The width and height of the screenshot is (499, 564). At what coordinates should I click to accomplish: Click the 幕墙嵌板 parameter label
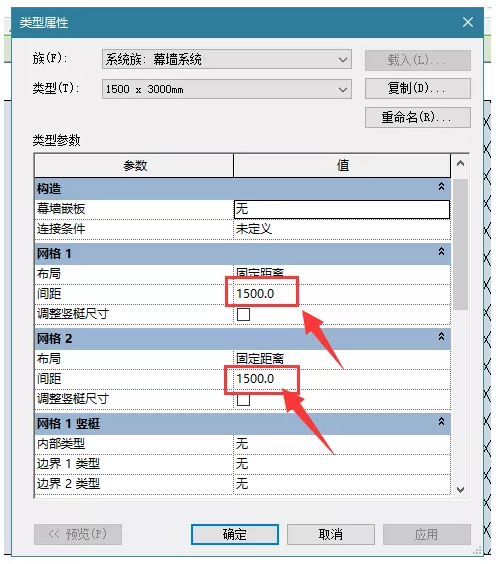[x=61, y=209]
